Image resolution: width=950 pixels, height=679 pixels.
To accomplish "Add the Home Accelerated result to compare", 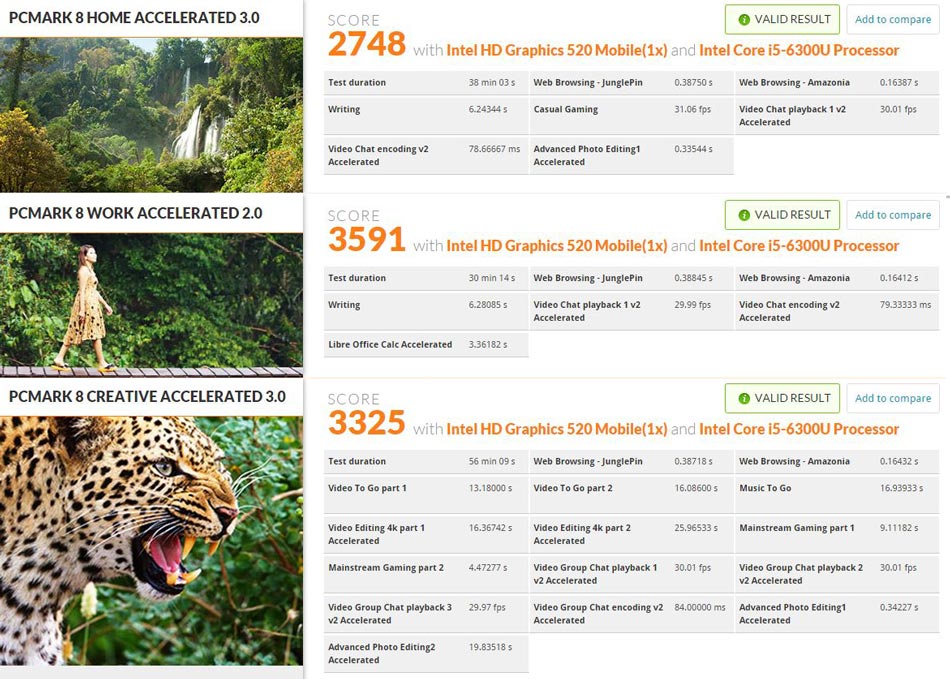I will (892, 19).
